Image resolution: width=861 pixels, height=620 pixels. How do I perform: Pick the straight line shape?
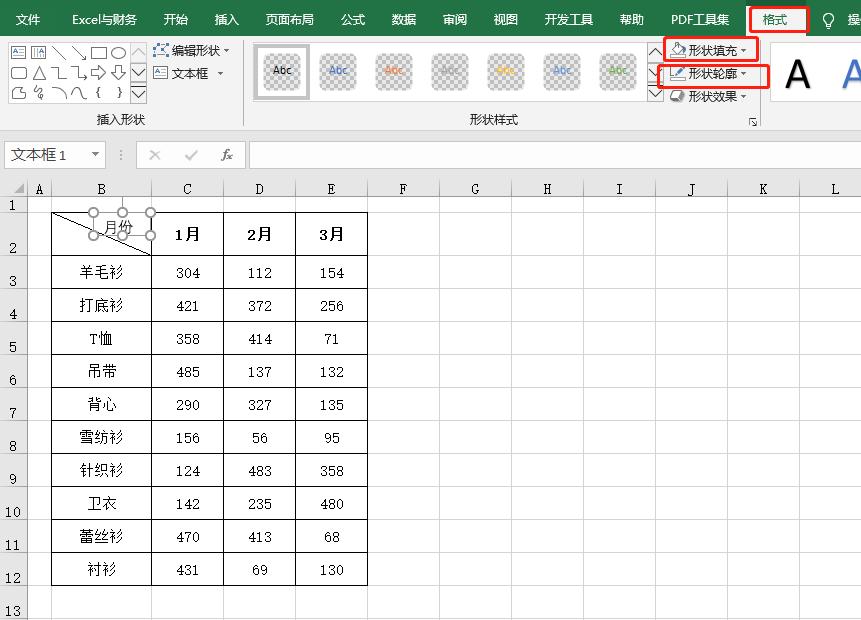pos(59,53)
